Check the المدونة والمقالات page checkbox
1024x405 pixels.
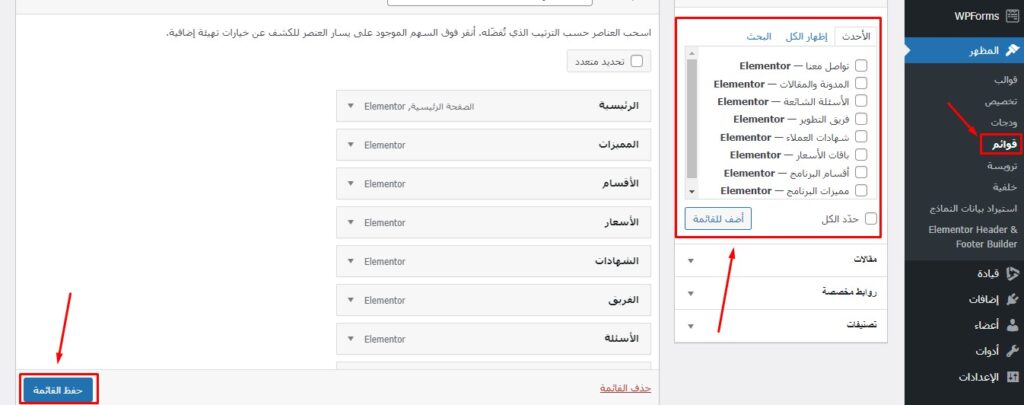click(861, 84)
